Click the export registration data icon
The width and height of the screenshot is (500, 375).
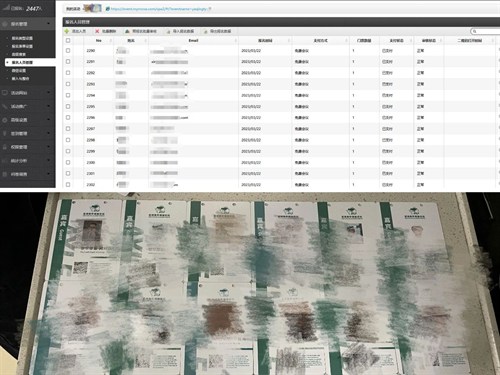tap(205, 31)
